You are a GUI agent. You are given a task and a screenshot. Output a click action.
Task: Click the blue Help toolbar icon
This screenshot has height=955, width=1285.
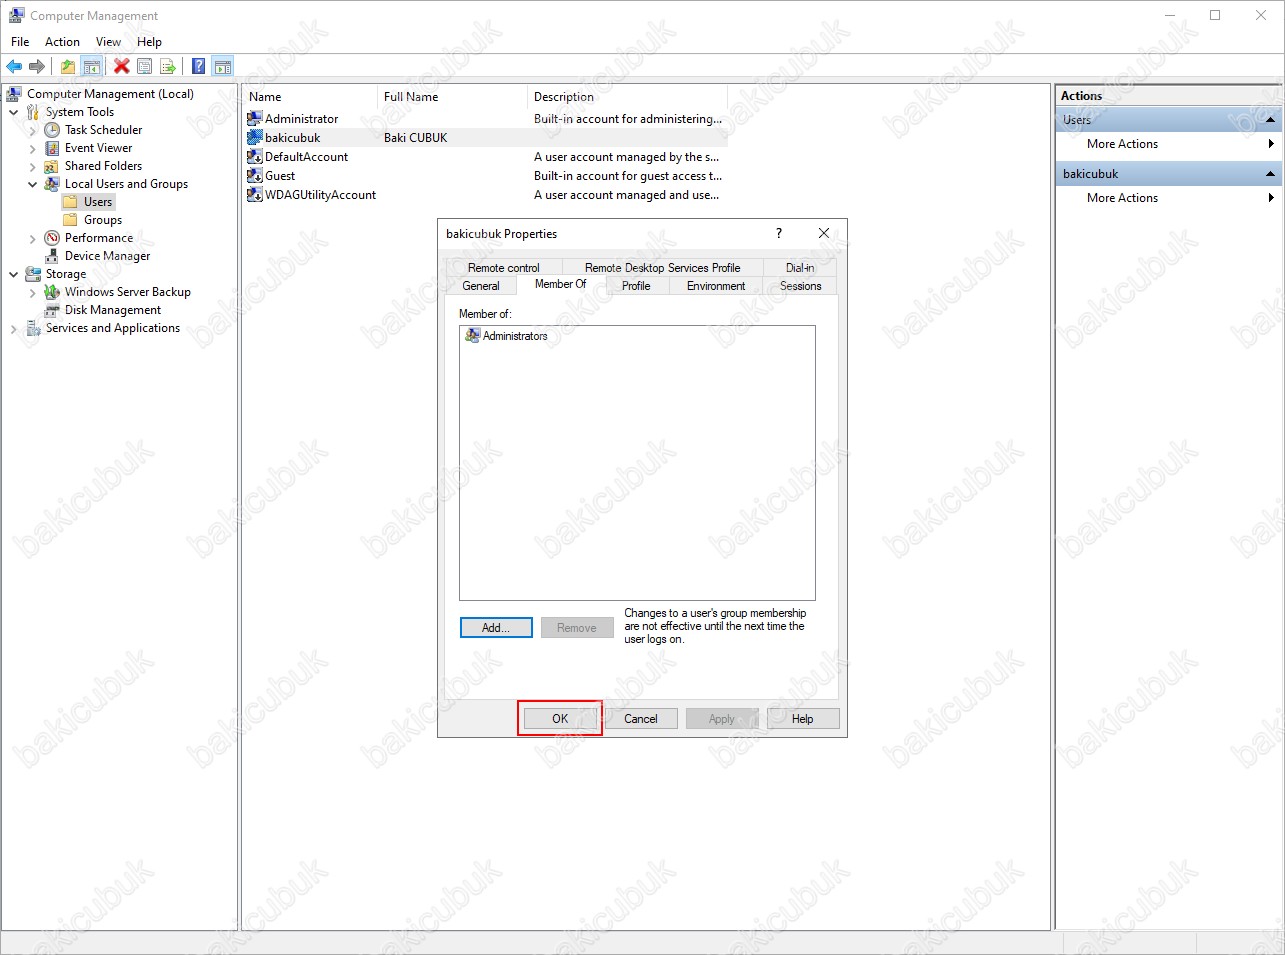click(x=198, y=67)
